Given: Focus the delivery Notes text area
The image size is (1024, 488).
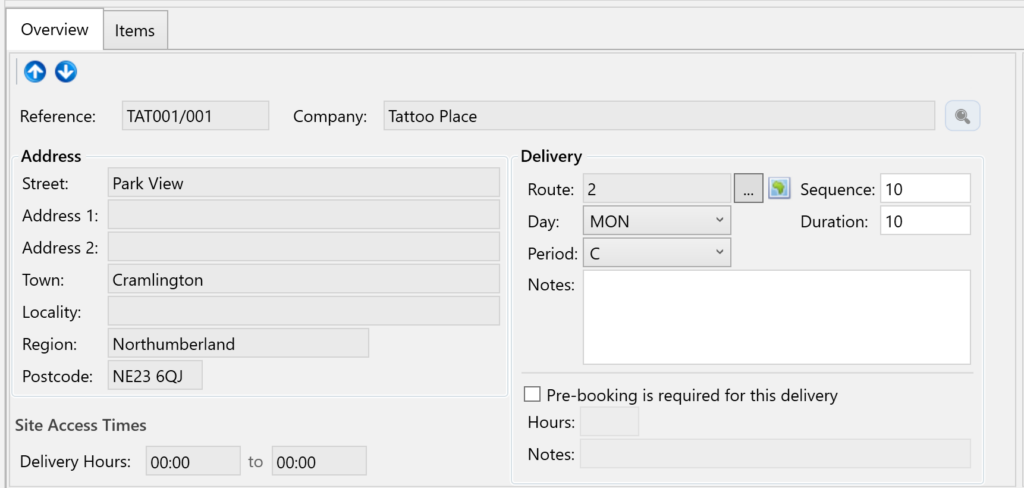Looking at the screenshot, I should (776, 317).
